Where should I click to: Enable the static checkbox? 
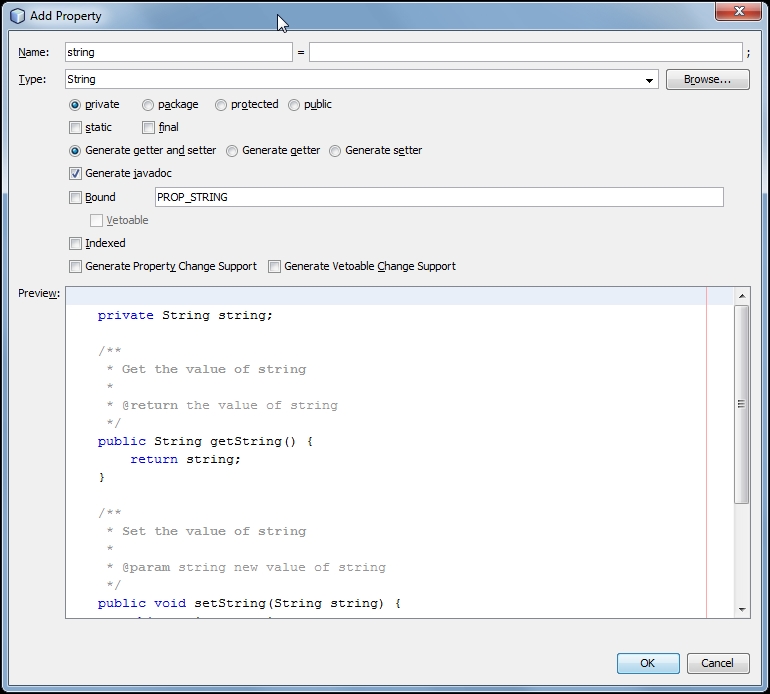[x=75, y=128]
